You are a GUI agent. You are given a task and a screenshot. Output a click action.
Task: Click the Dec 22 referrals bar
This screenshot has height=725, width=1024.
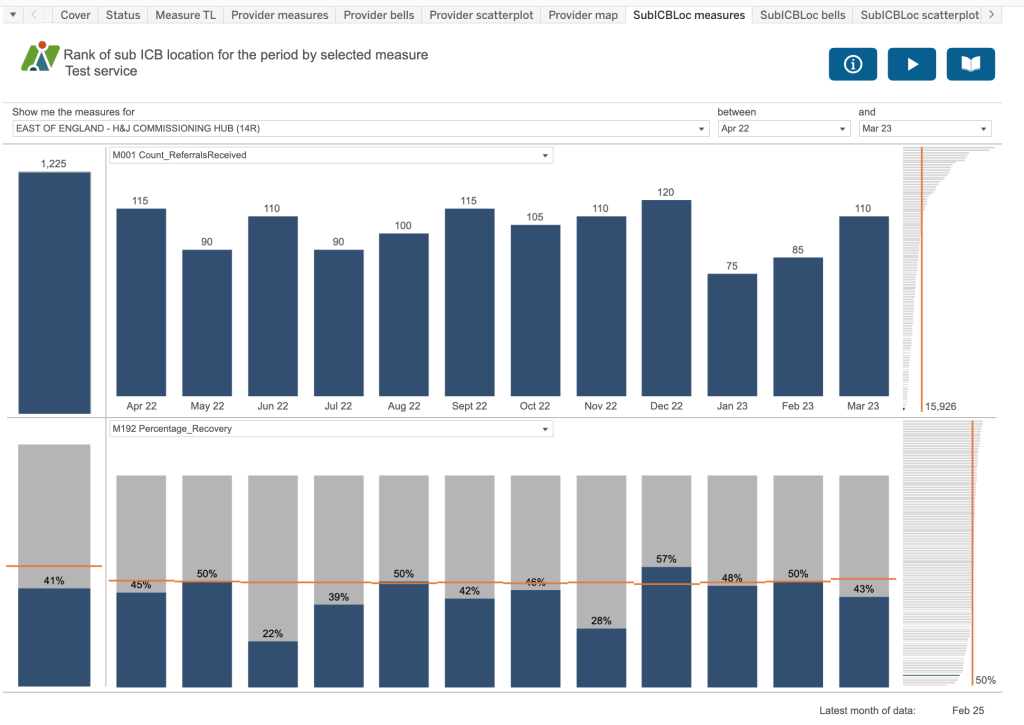[x=666, y=298]
